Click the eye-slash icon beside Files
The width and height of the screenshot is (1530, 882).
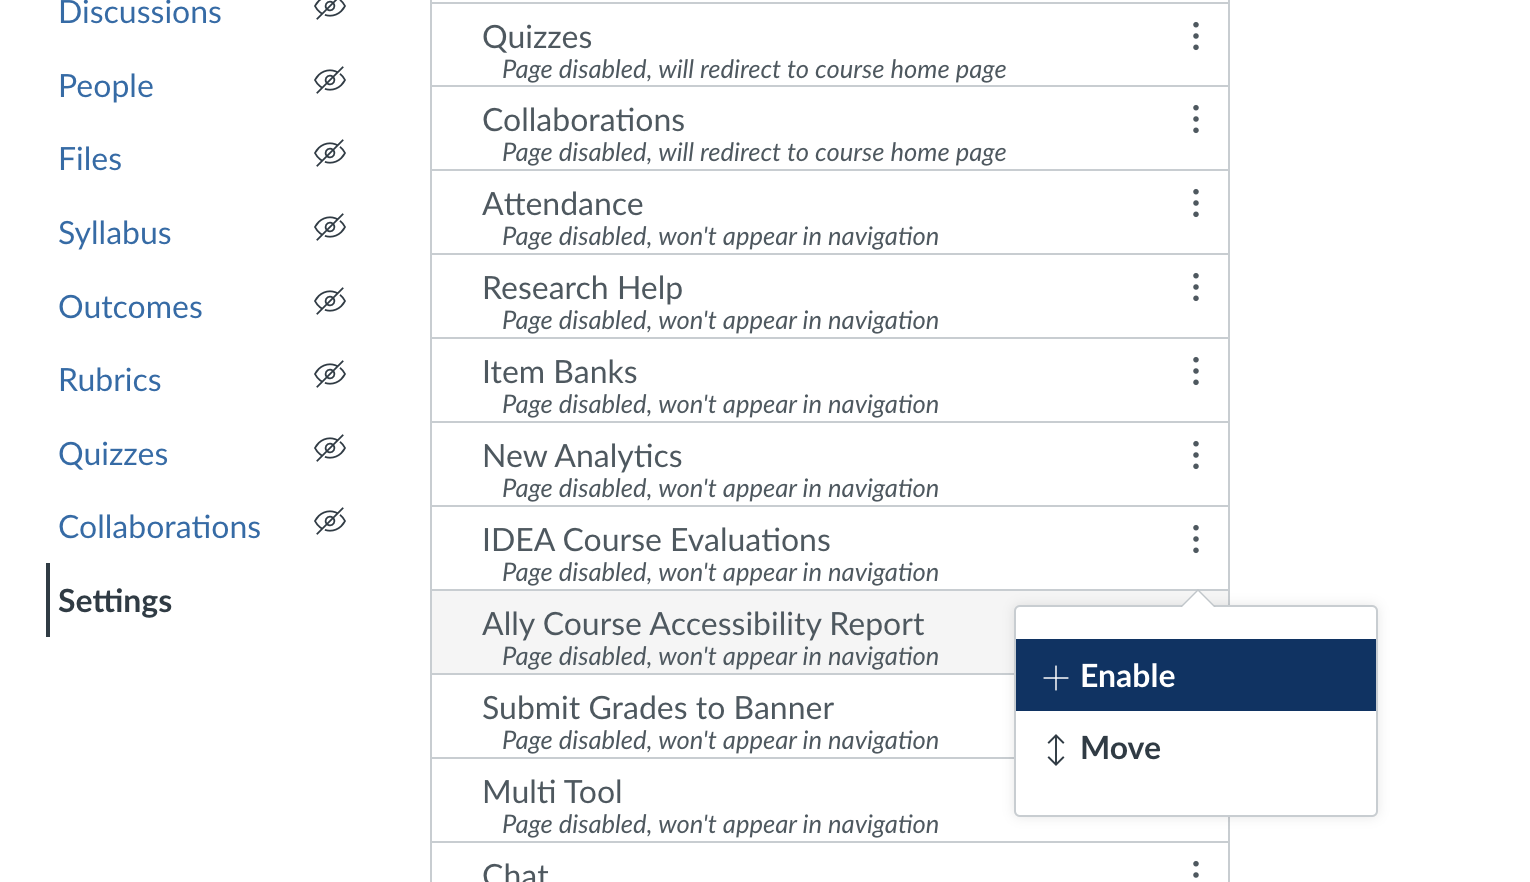330,154
